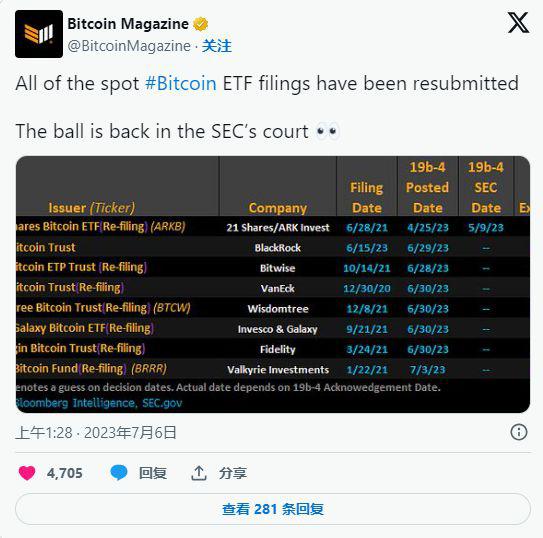Open the ETF filings table image

(273, 284)
